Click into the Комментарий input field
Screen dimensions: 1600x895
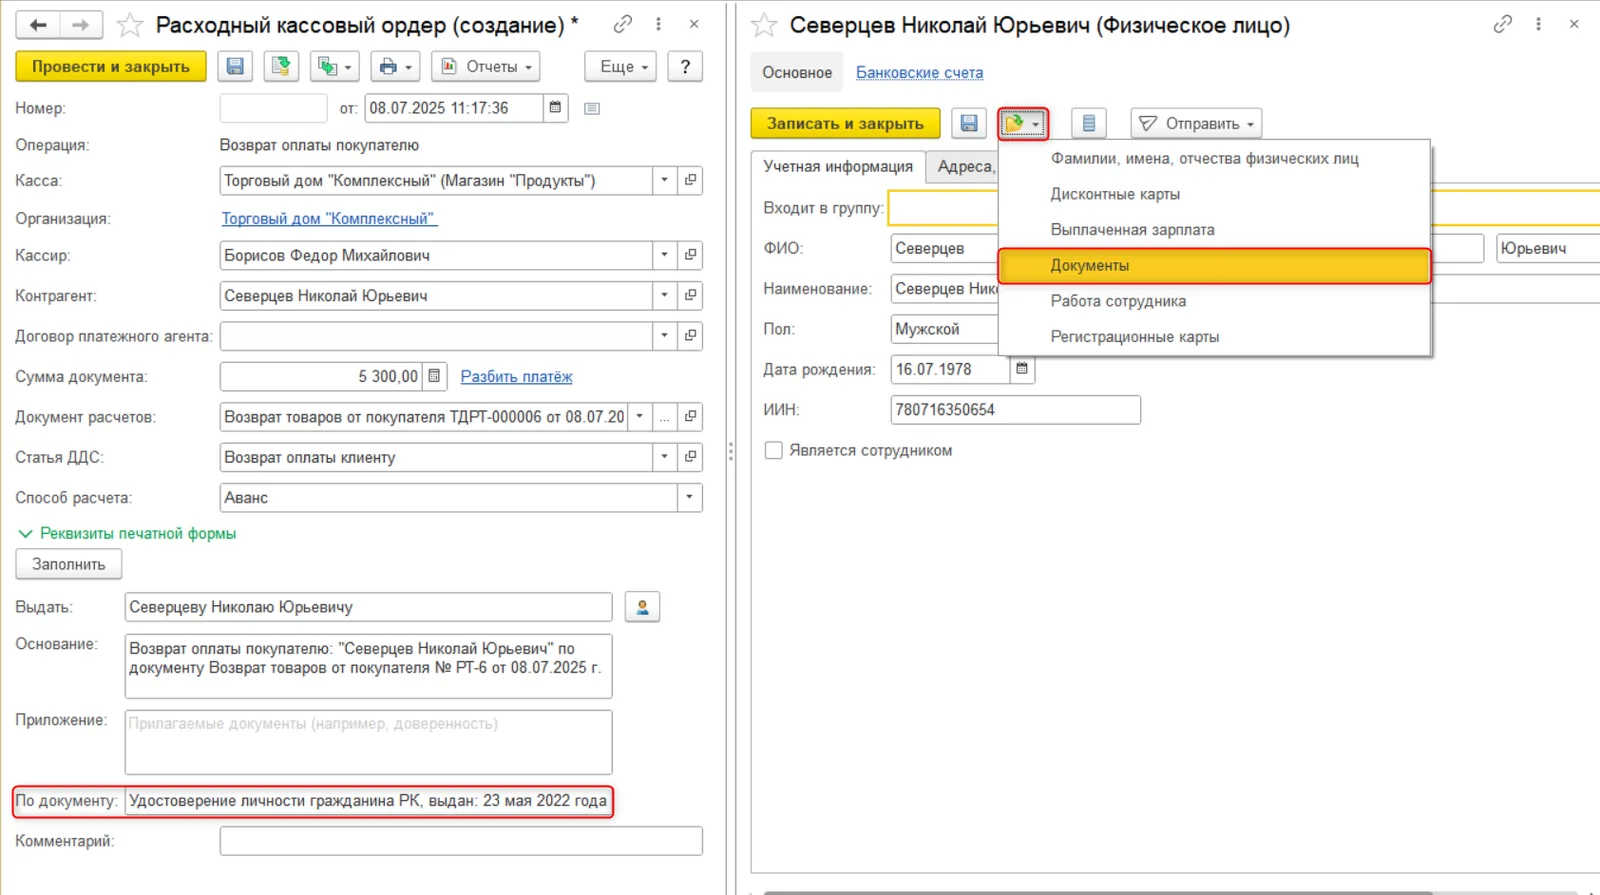coord(461,841)
